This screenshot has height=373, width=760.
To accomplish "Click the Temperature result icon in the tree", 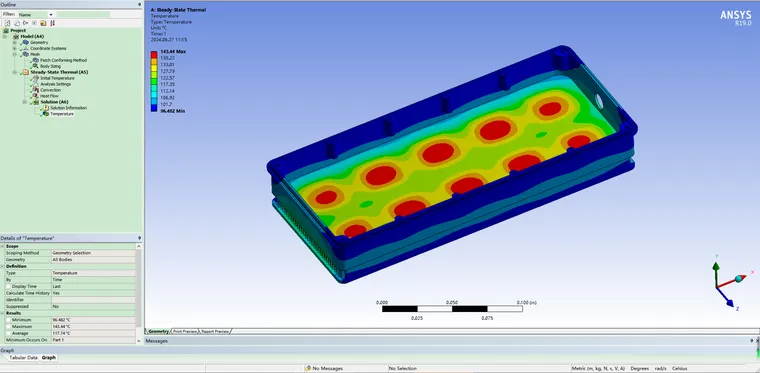I will pos(46,114).
